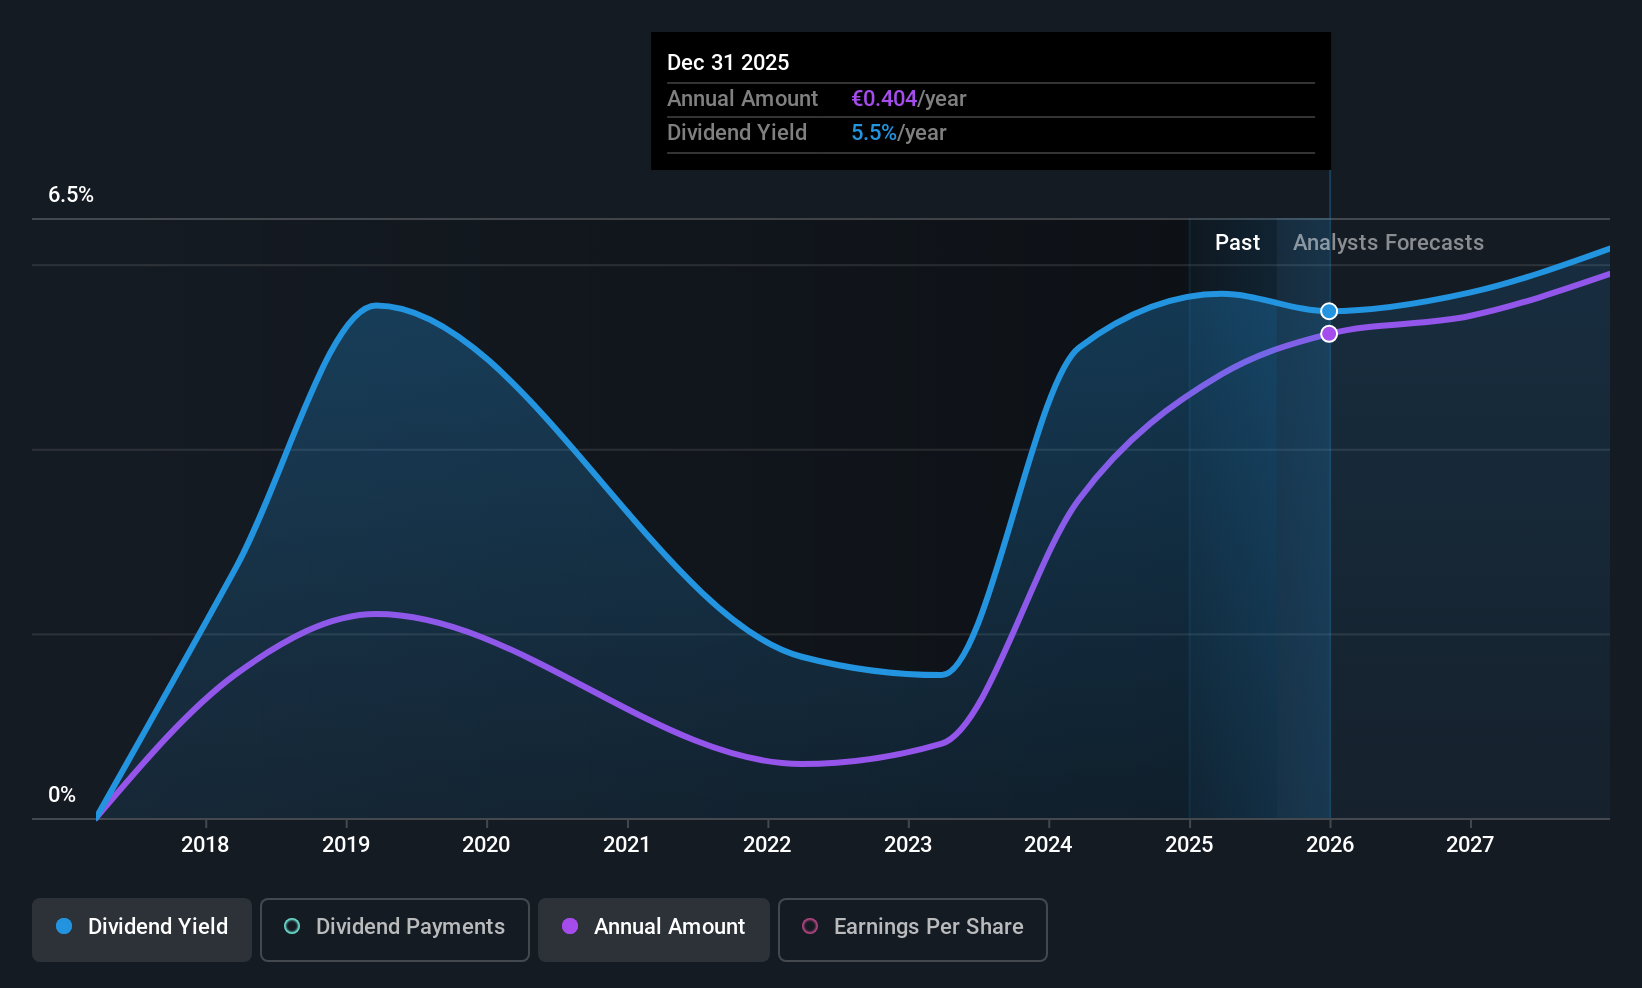Select the blue dividend yield data point marker
Viewport: 1642px width, 988px height.
pyautogui.click(x=1329, y=311)
